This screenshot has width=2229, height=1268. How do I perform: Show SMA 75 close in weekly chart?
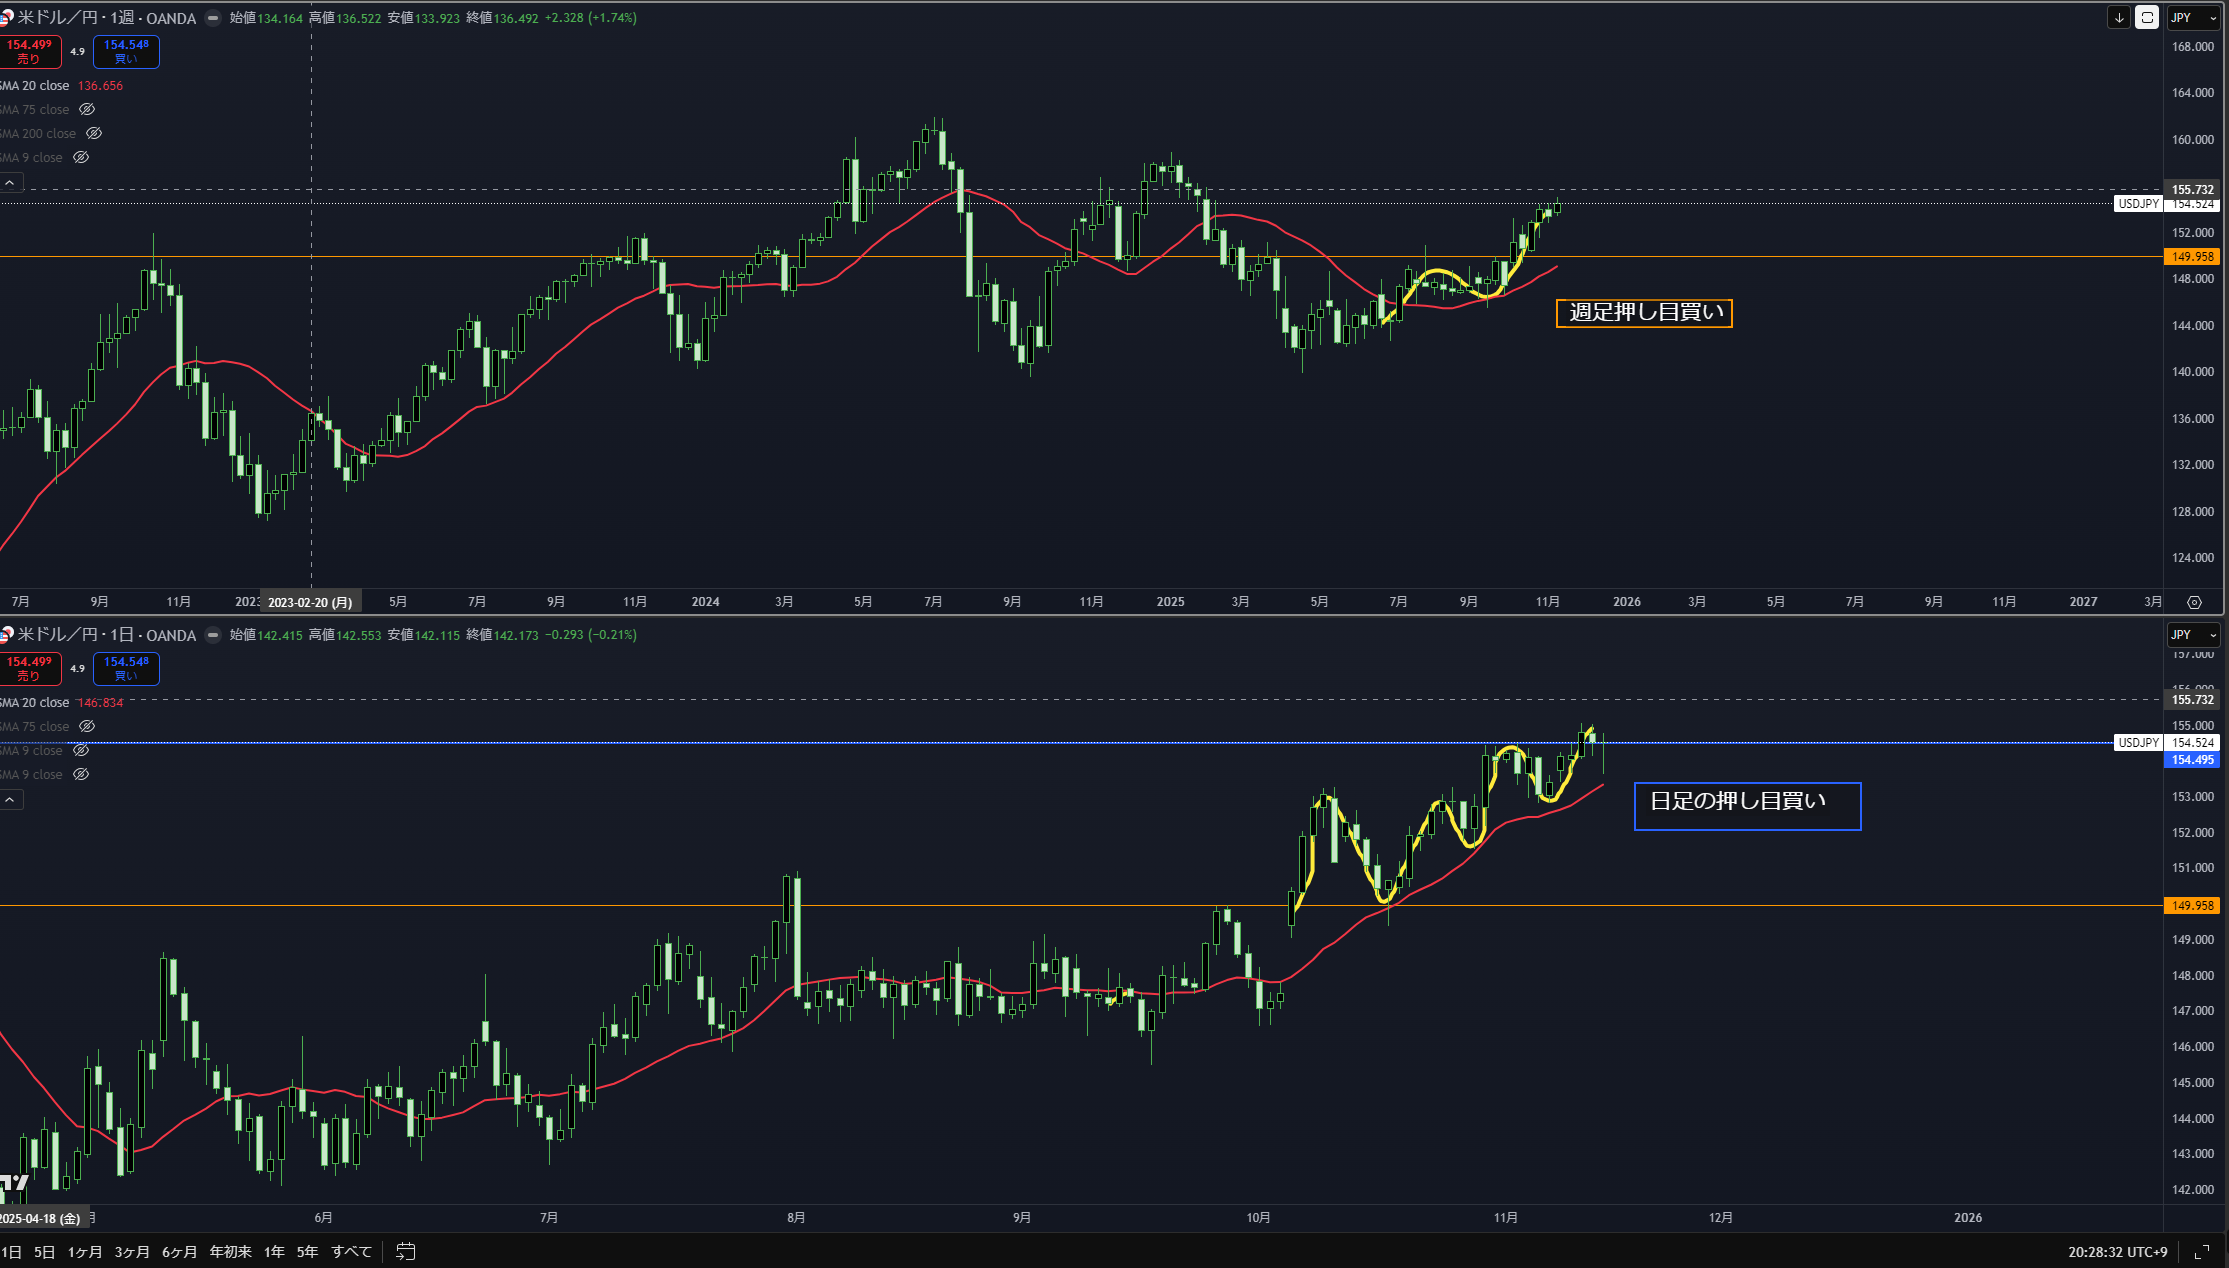tap(87, 109)
